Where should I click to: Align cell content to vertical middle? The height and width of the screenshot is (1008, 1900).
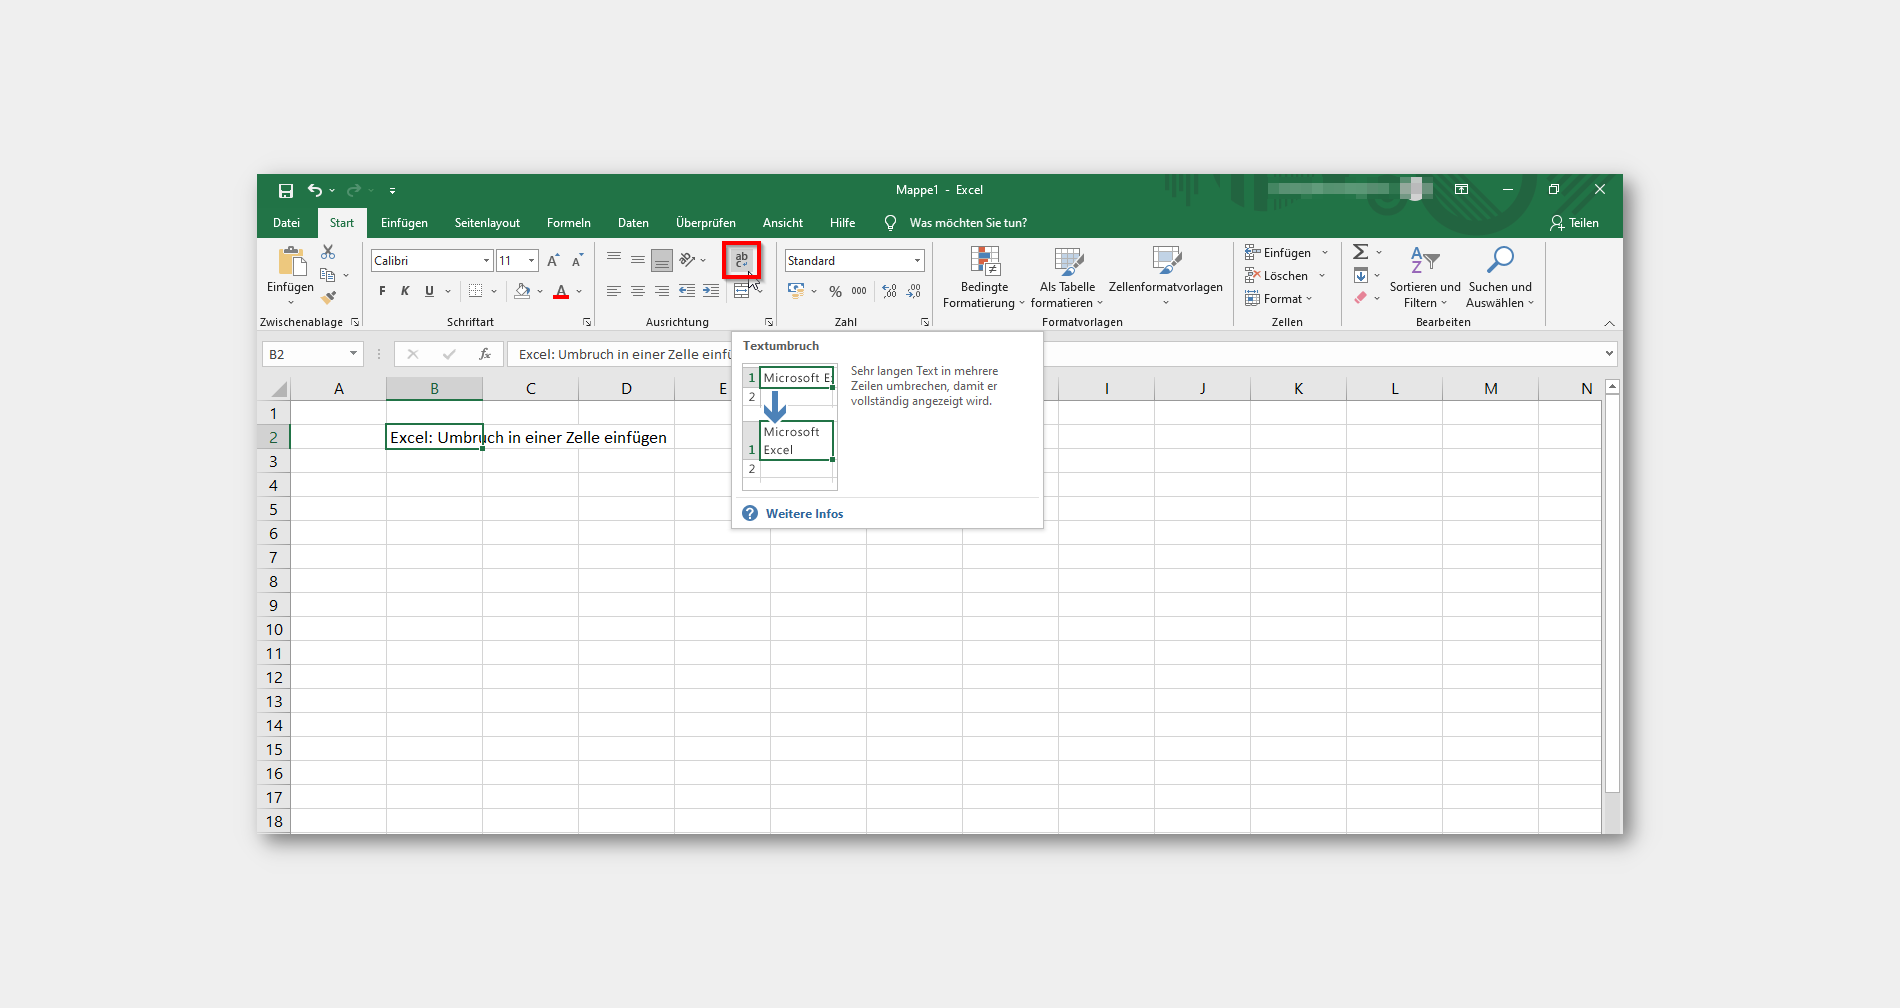pos(638,260)
